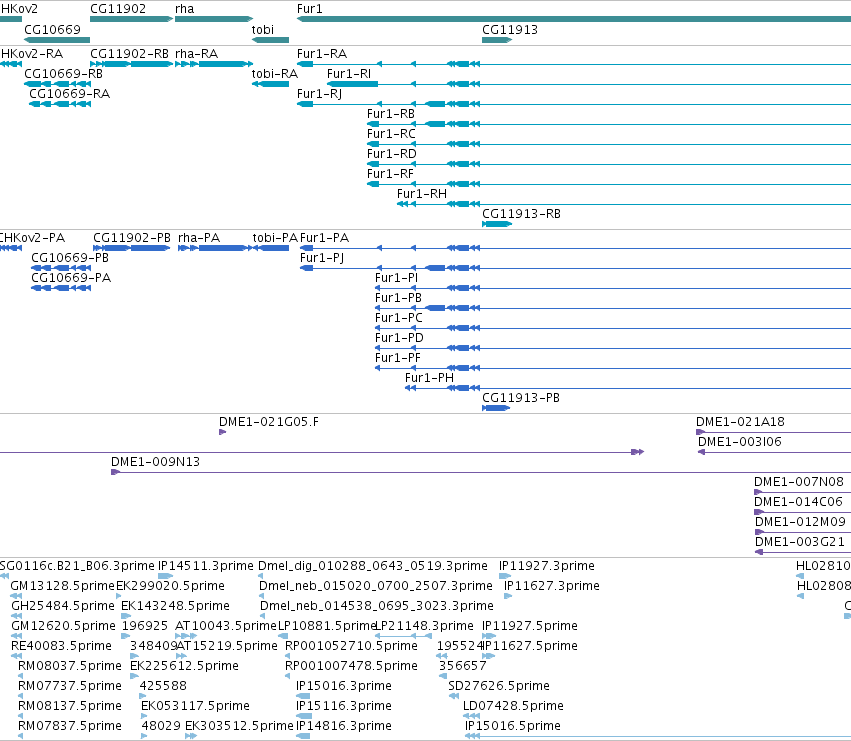851x741 pixels.
Task: Select protein Fur1-PC label
Action: click(x=399, y=319)
